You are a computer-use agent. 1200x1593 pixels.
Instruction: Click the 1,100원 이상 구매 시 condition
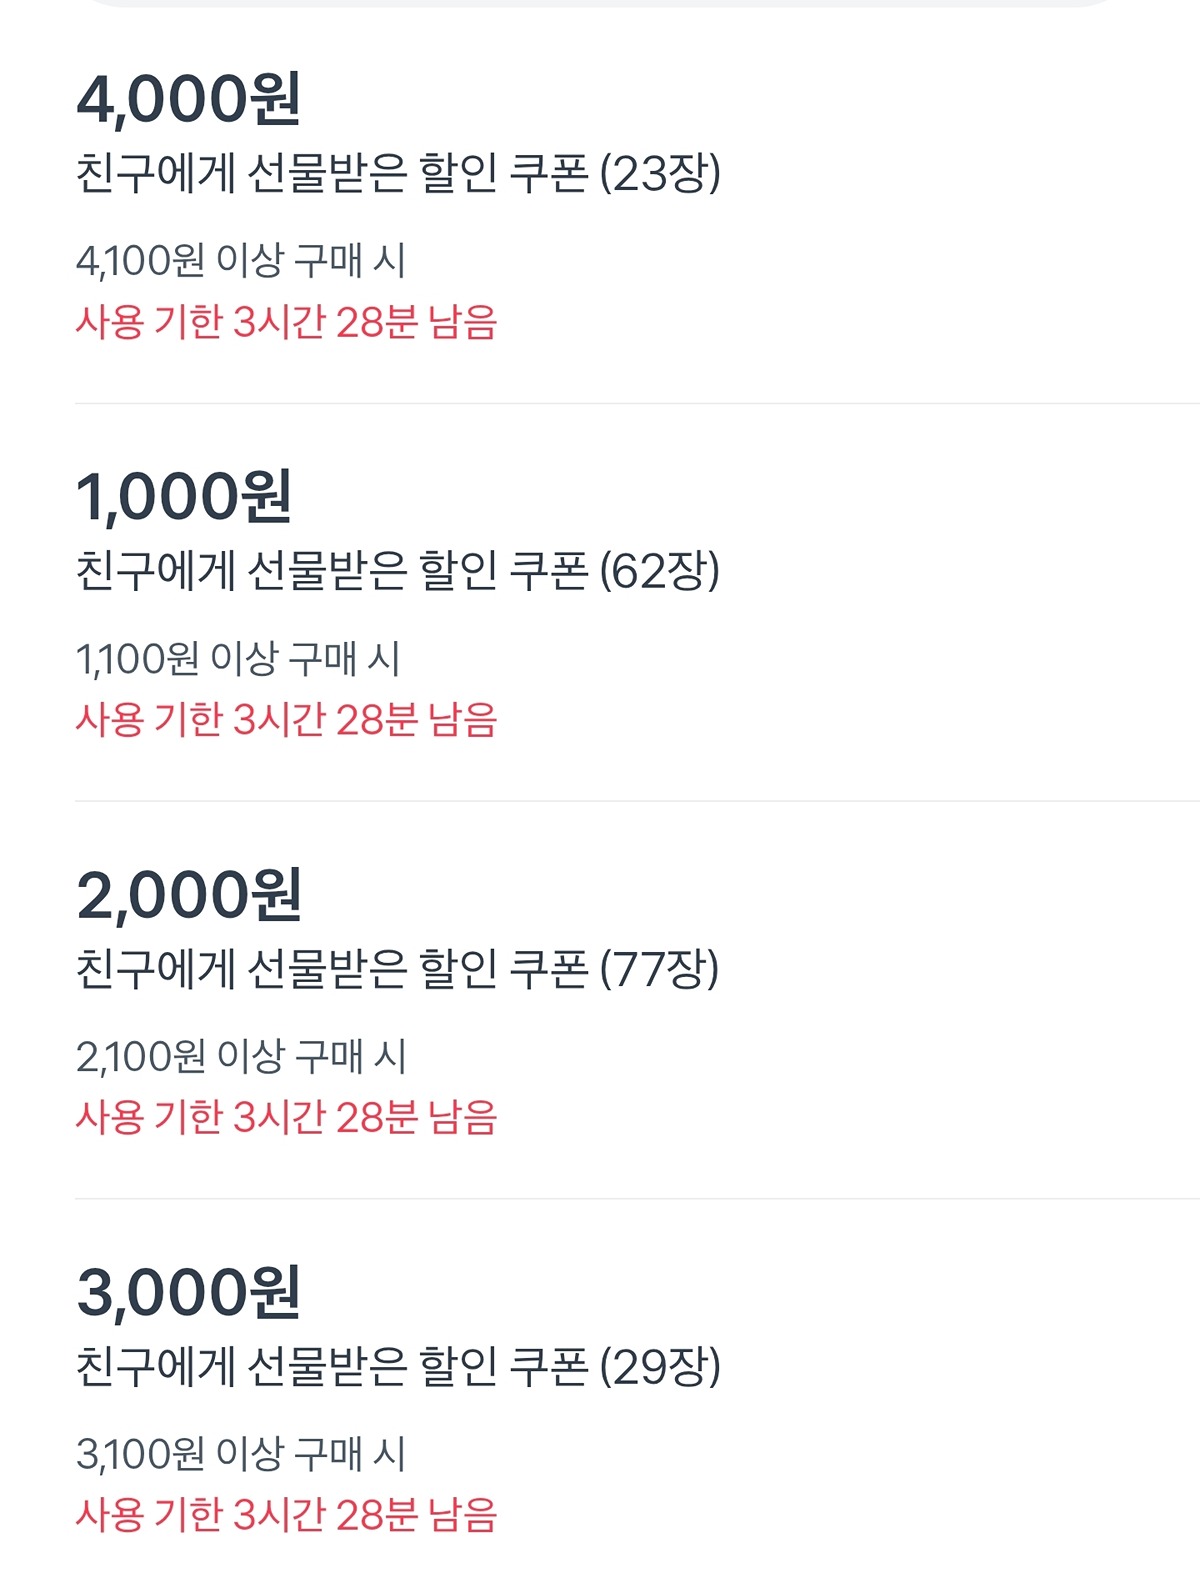(238, 659)
